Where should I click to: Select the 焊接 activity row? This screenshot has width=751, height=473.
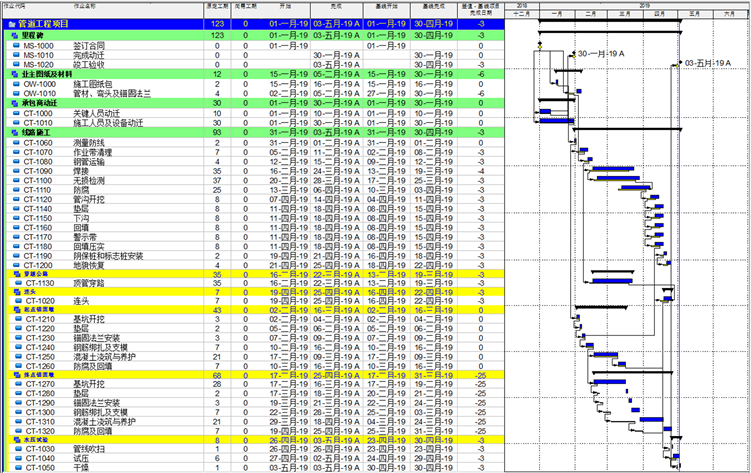click(83, 170)
